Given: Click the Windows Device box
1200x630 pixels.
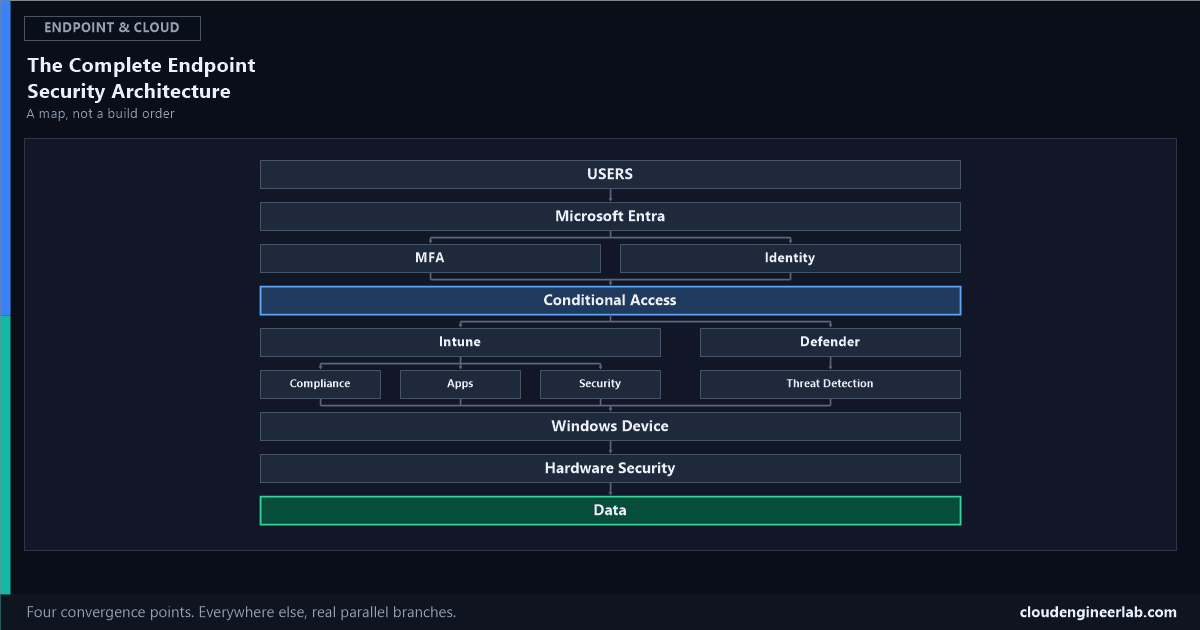Looking at the screenshot, I should (610, 426).
